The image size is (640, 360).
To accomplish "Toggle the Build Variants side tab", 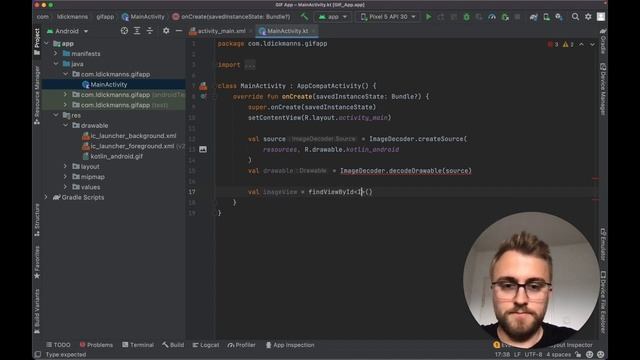I will point(37,311).
